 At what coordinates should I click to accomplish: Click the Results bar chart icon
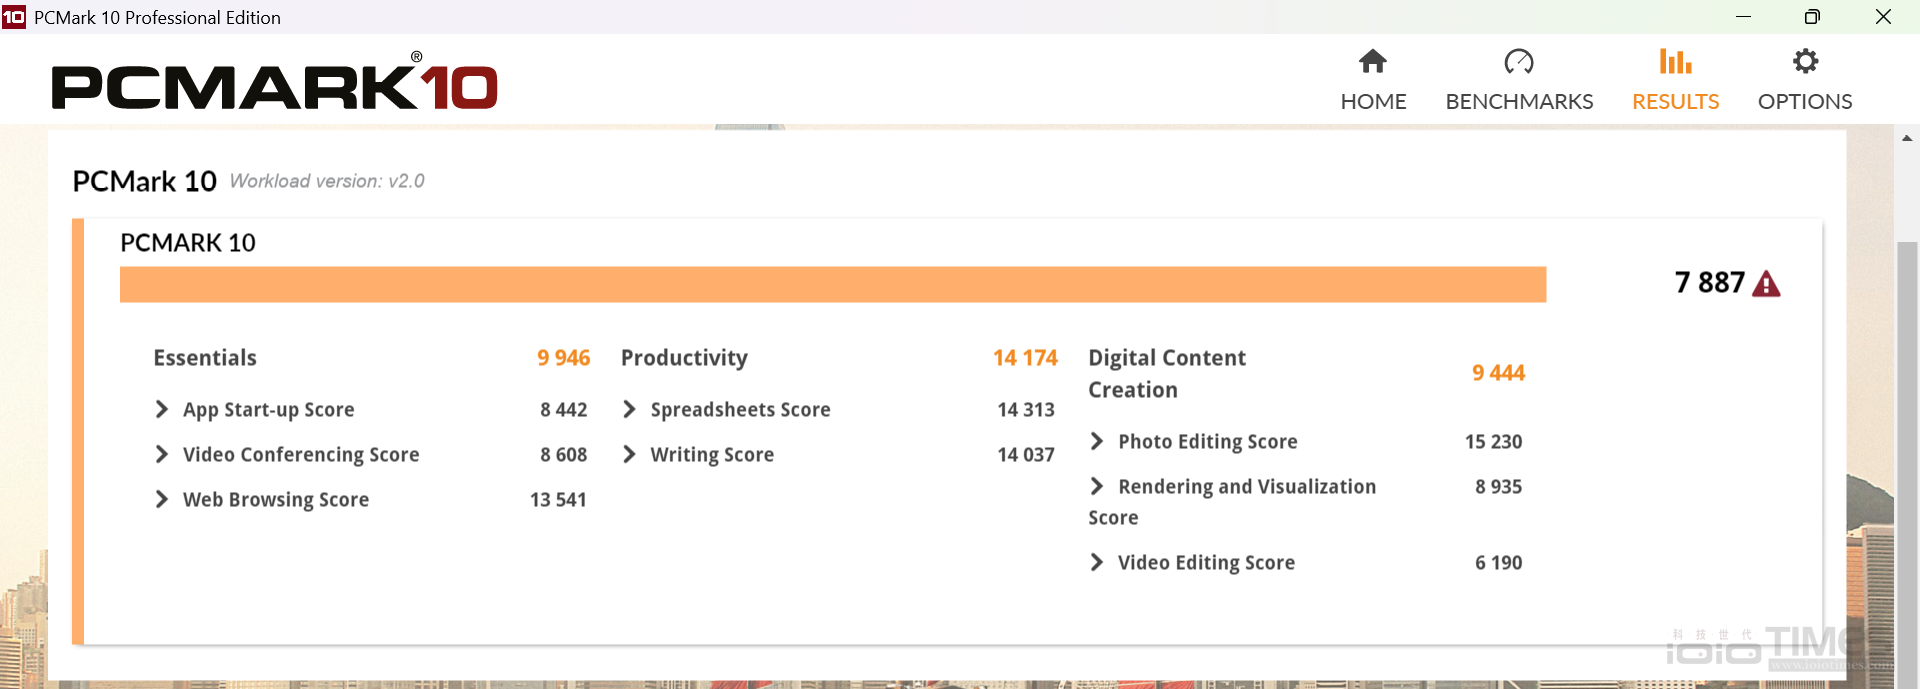[x=1675, y=62]
